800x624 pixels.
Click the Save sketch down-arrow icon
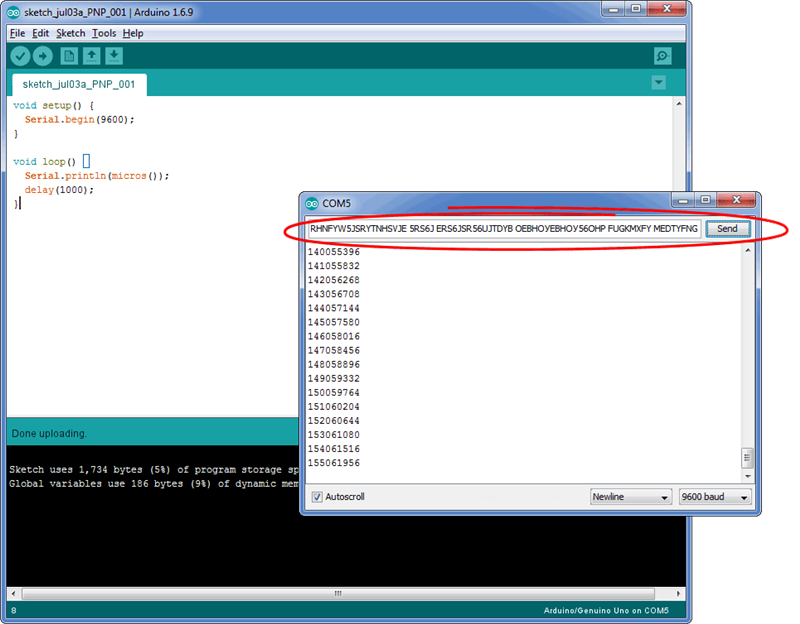coord(114,56)
